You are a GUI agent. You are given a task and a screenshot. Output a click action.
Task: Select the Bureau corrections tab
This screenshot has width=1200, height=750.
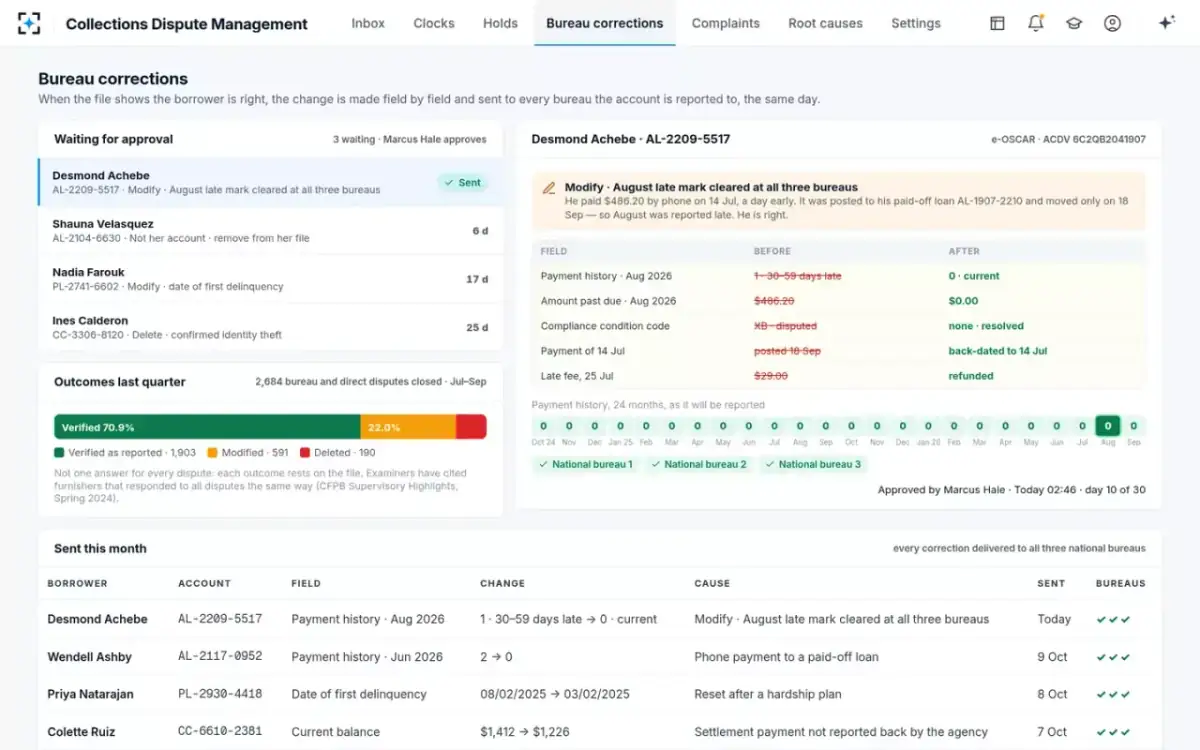tap(604, 23)
